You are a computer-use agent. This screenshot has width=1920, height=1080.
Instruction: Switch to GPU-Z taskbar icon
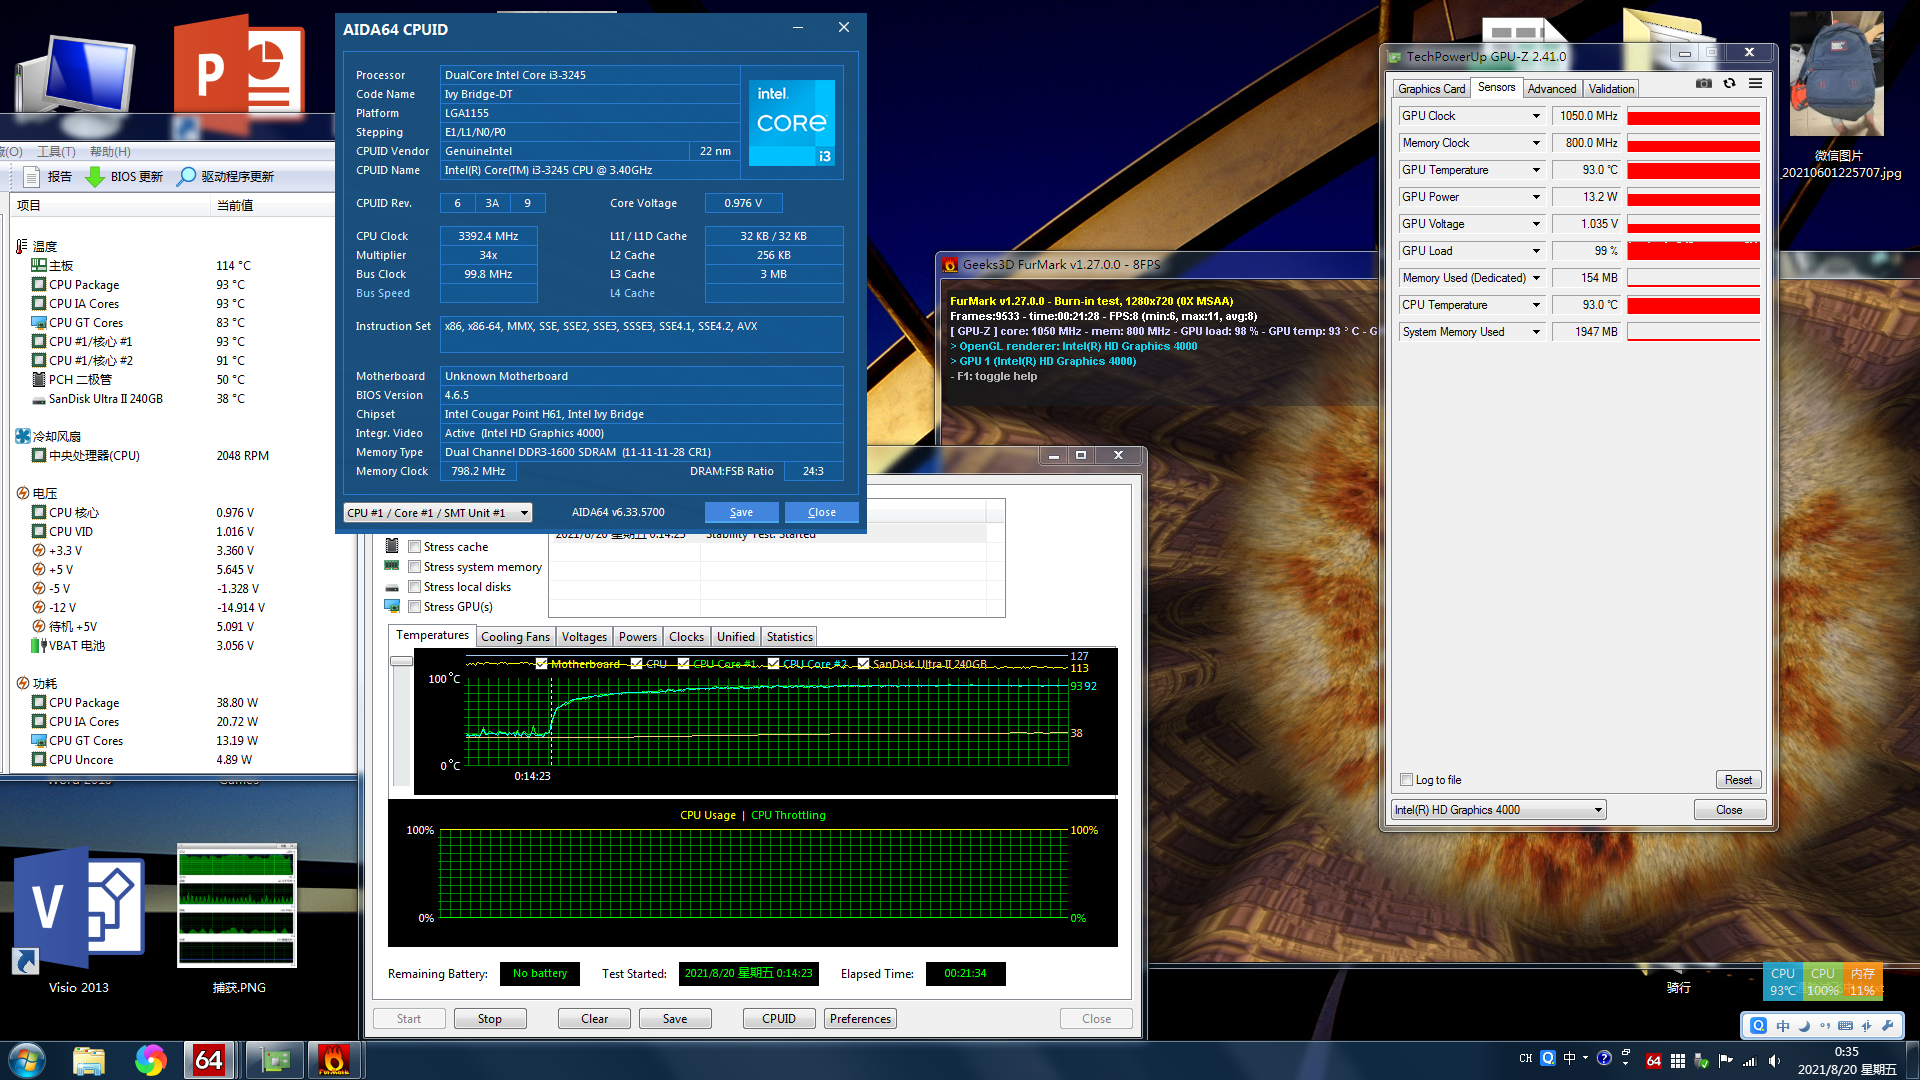click(274, 1060)
